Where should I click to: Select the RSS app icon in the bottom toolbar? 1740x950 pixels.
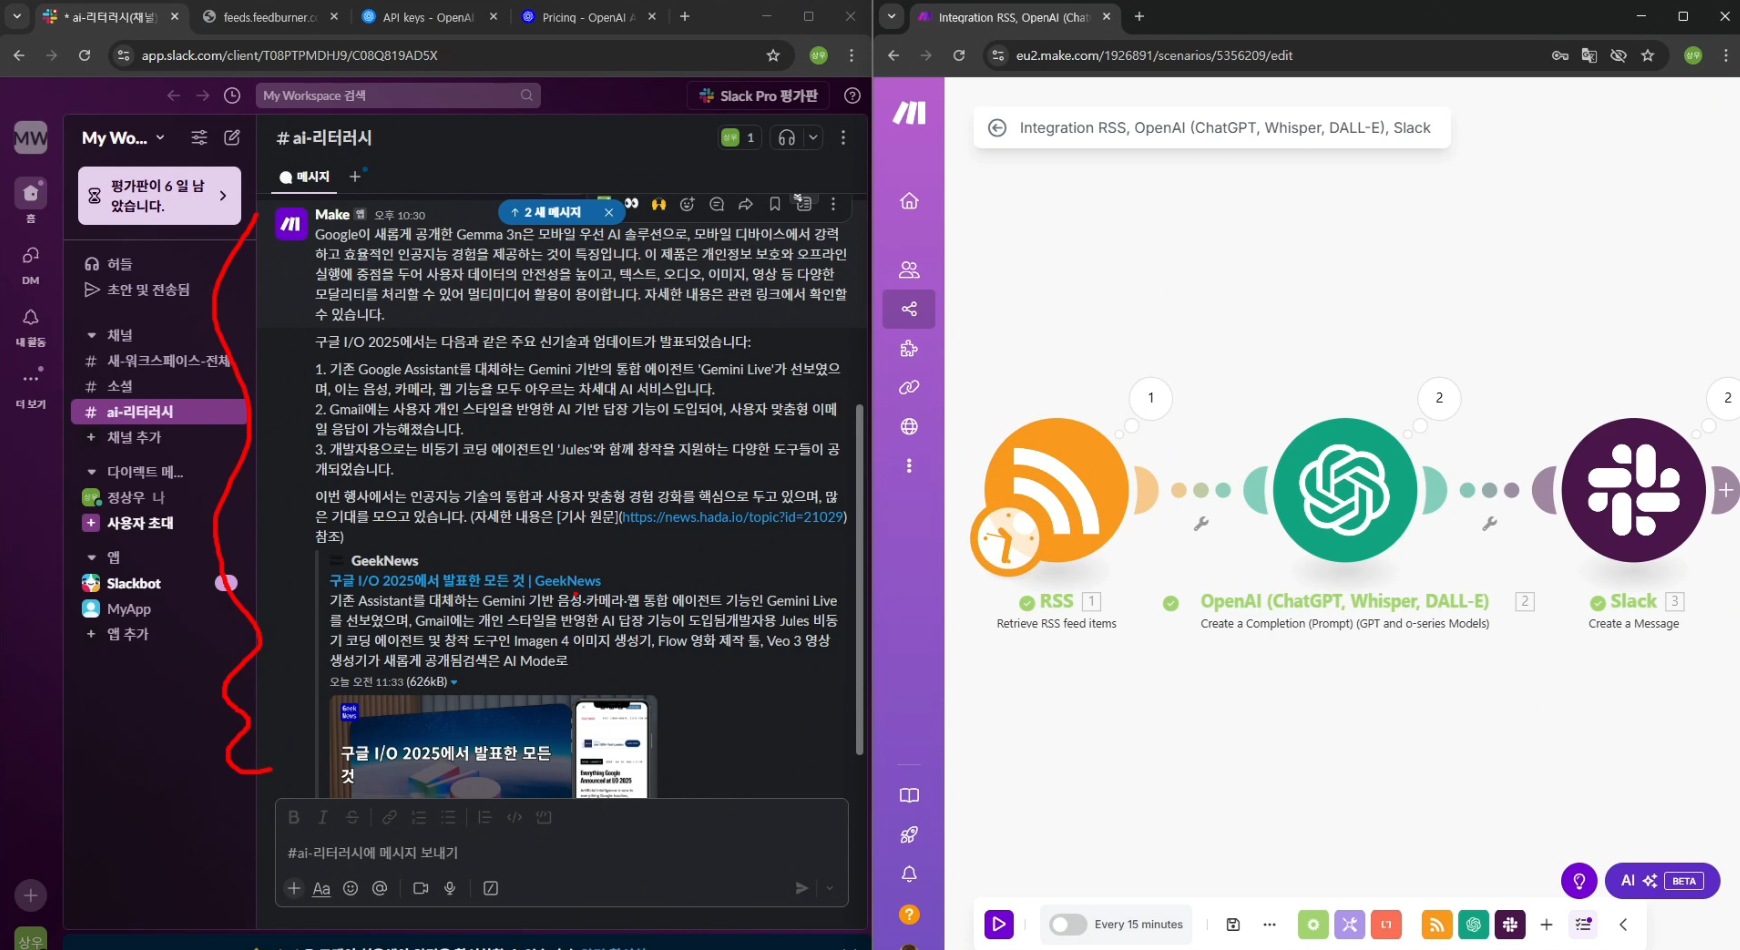[1437, 924]
